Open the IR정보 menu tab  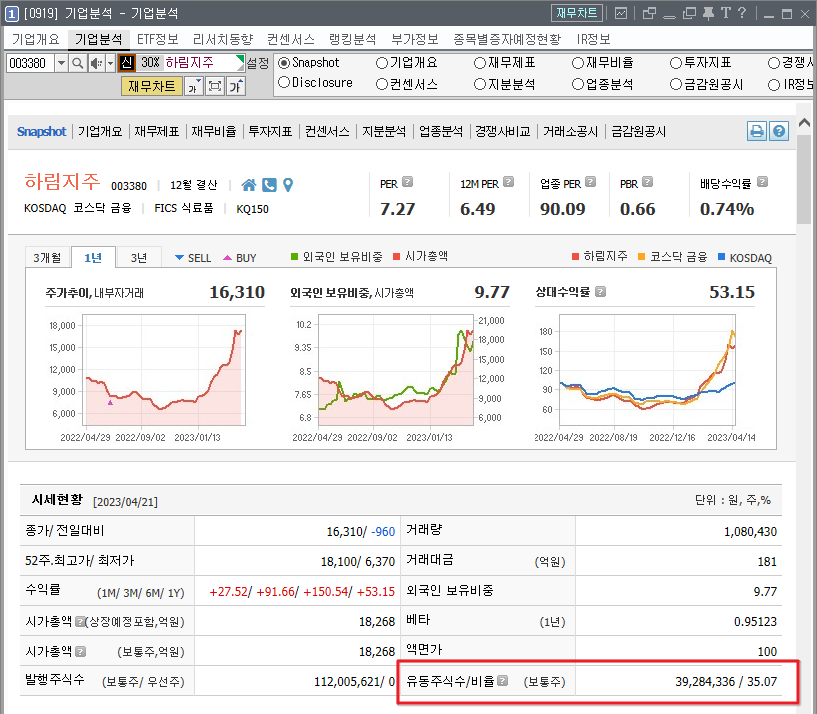point(593,40)
